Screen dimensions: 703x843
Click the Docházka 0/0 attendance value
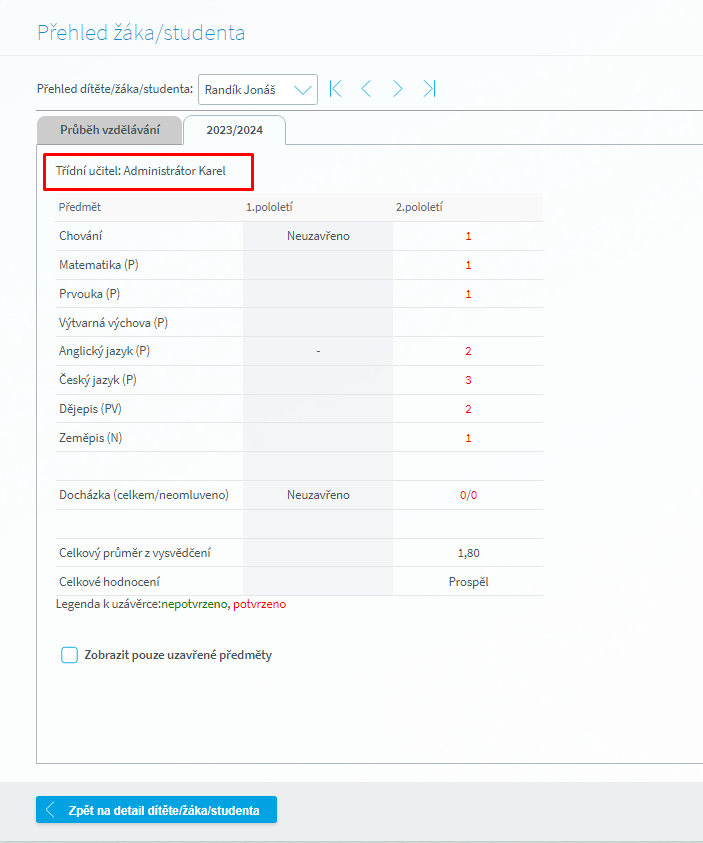pos(468,495)
